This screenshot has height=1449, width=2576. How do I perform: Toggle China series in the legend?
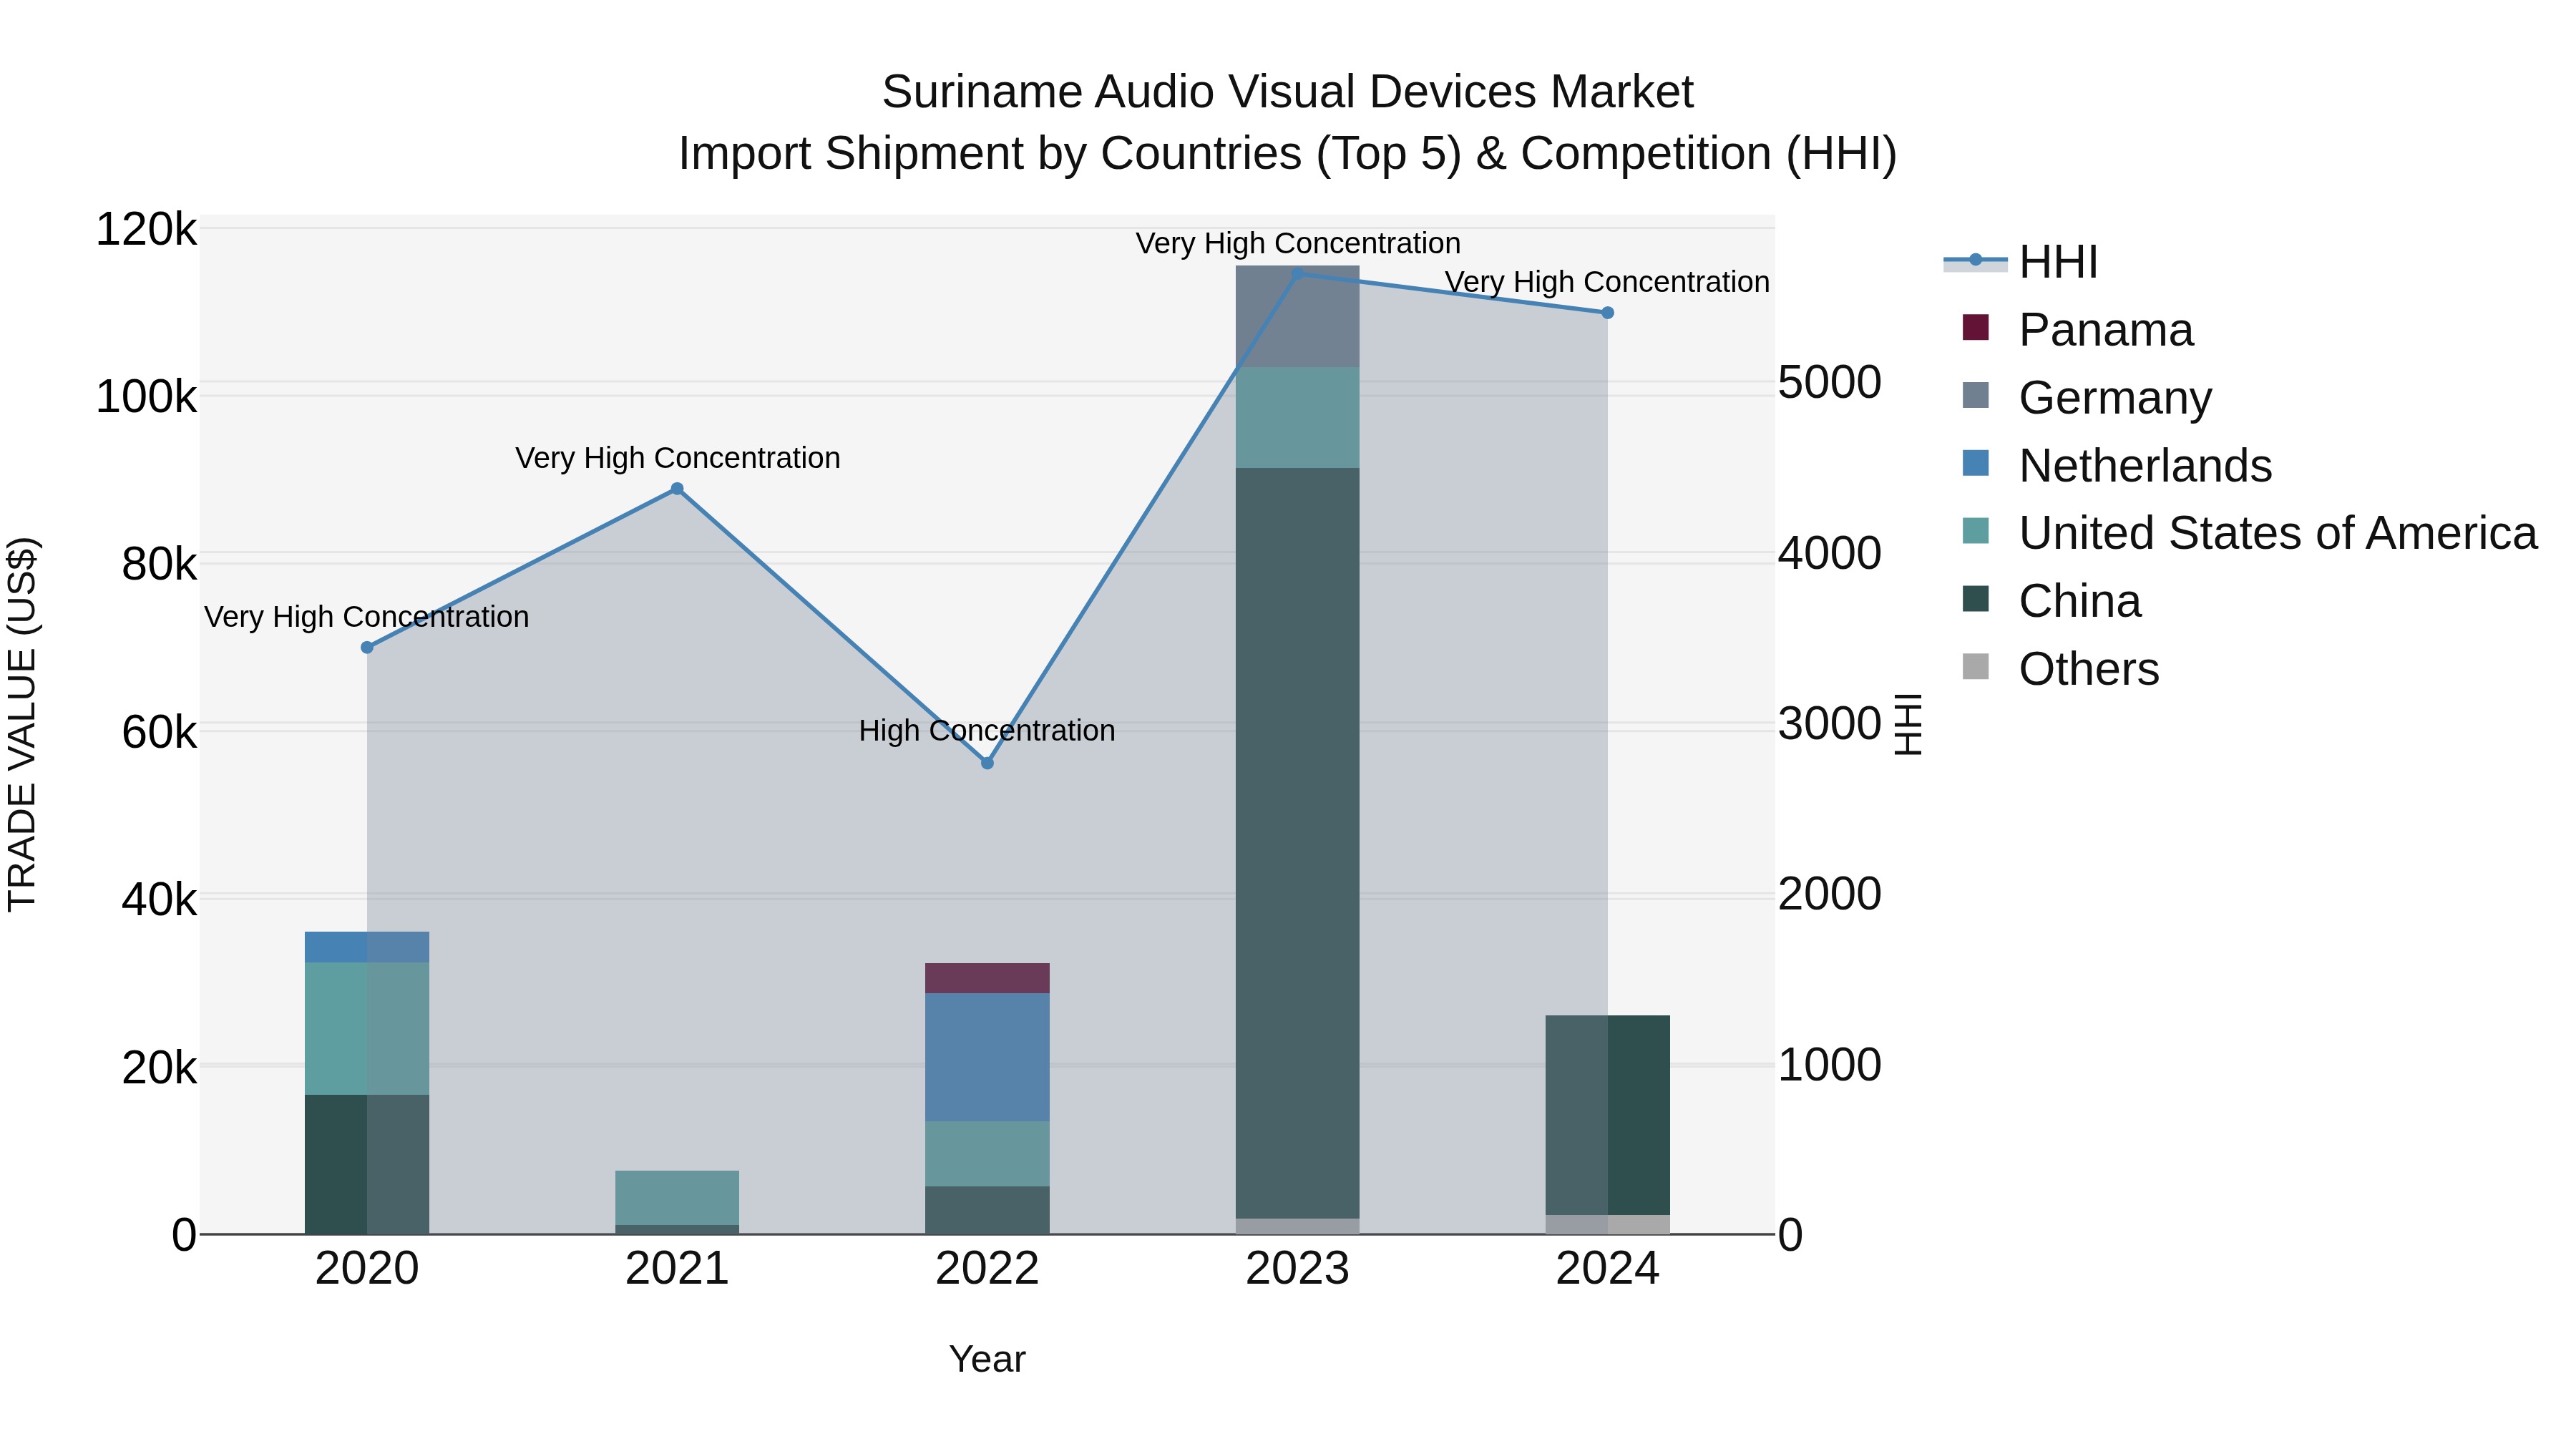(2051, 601)
